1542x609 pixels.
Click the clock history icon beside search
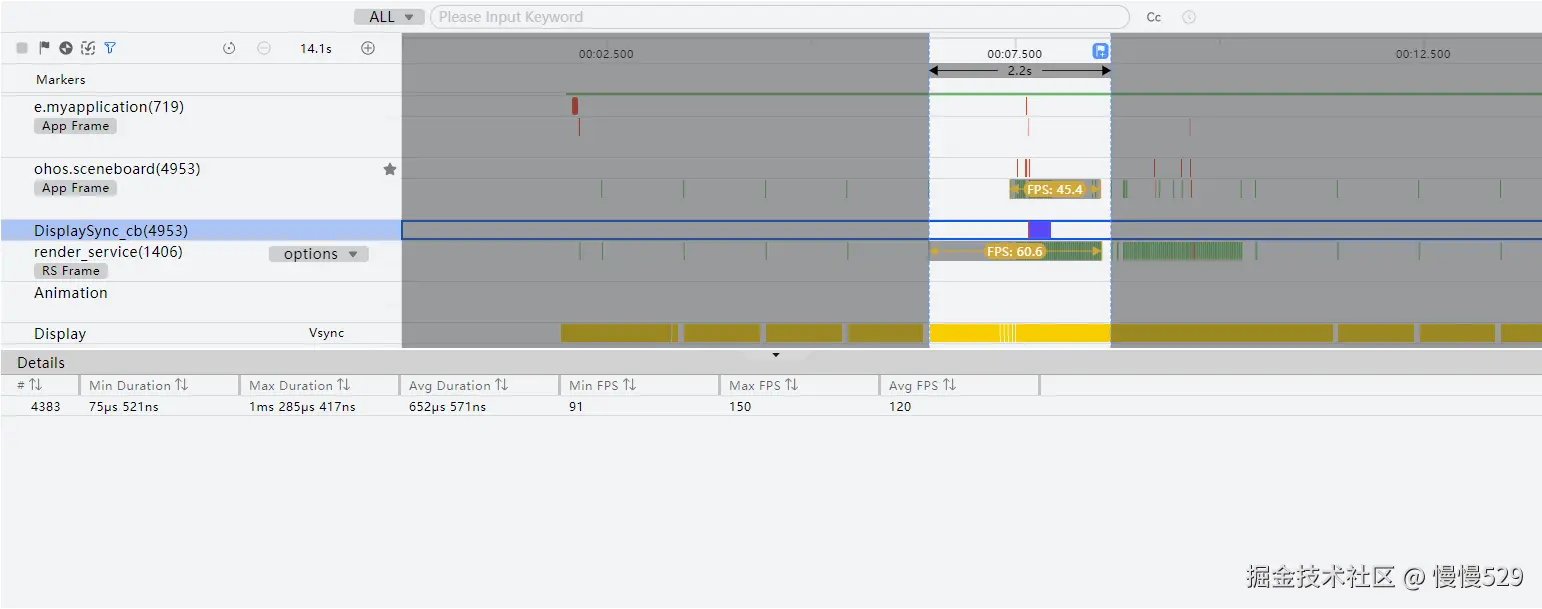tap(1189, 17)
